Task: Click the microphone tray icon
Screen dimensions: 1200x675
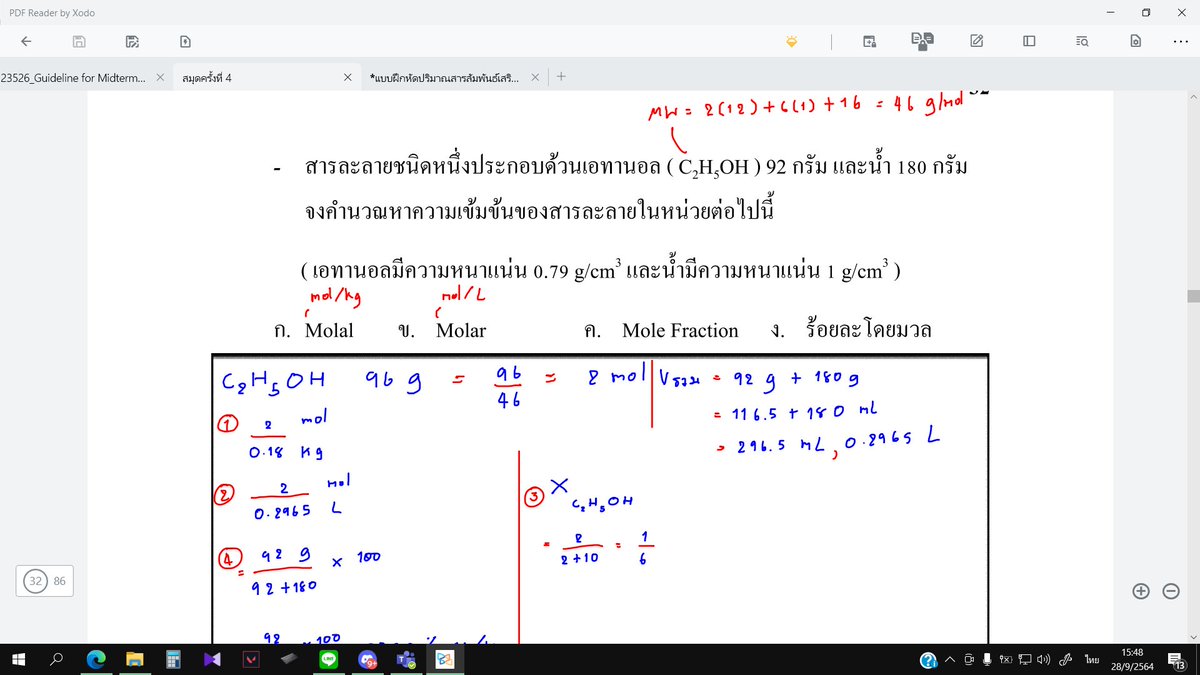Action: point(986,659)
